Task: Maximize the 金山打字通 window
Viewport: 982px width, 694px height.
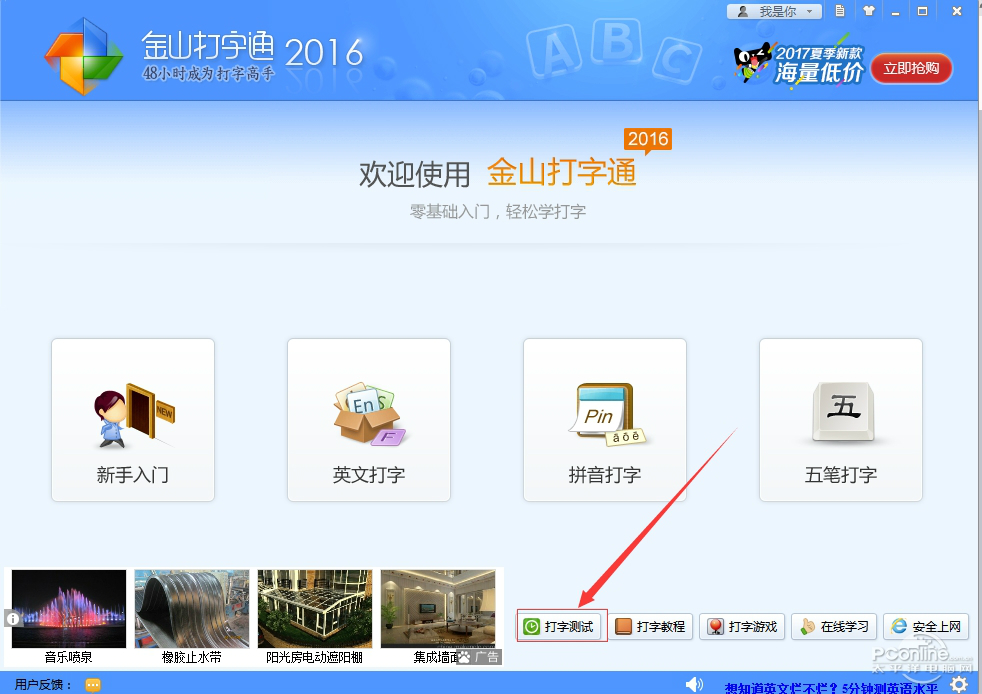Action: click(923, 11)
